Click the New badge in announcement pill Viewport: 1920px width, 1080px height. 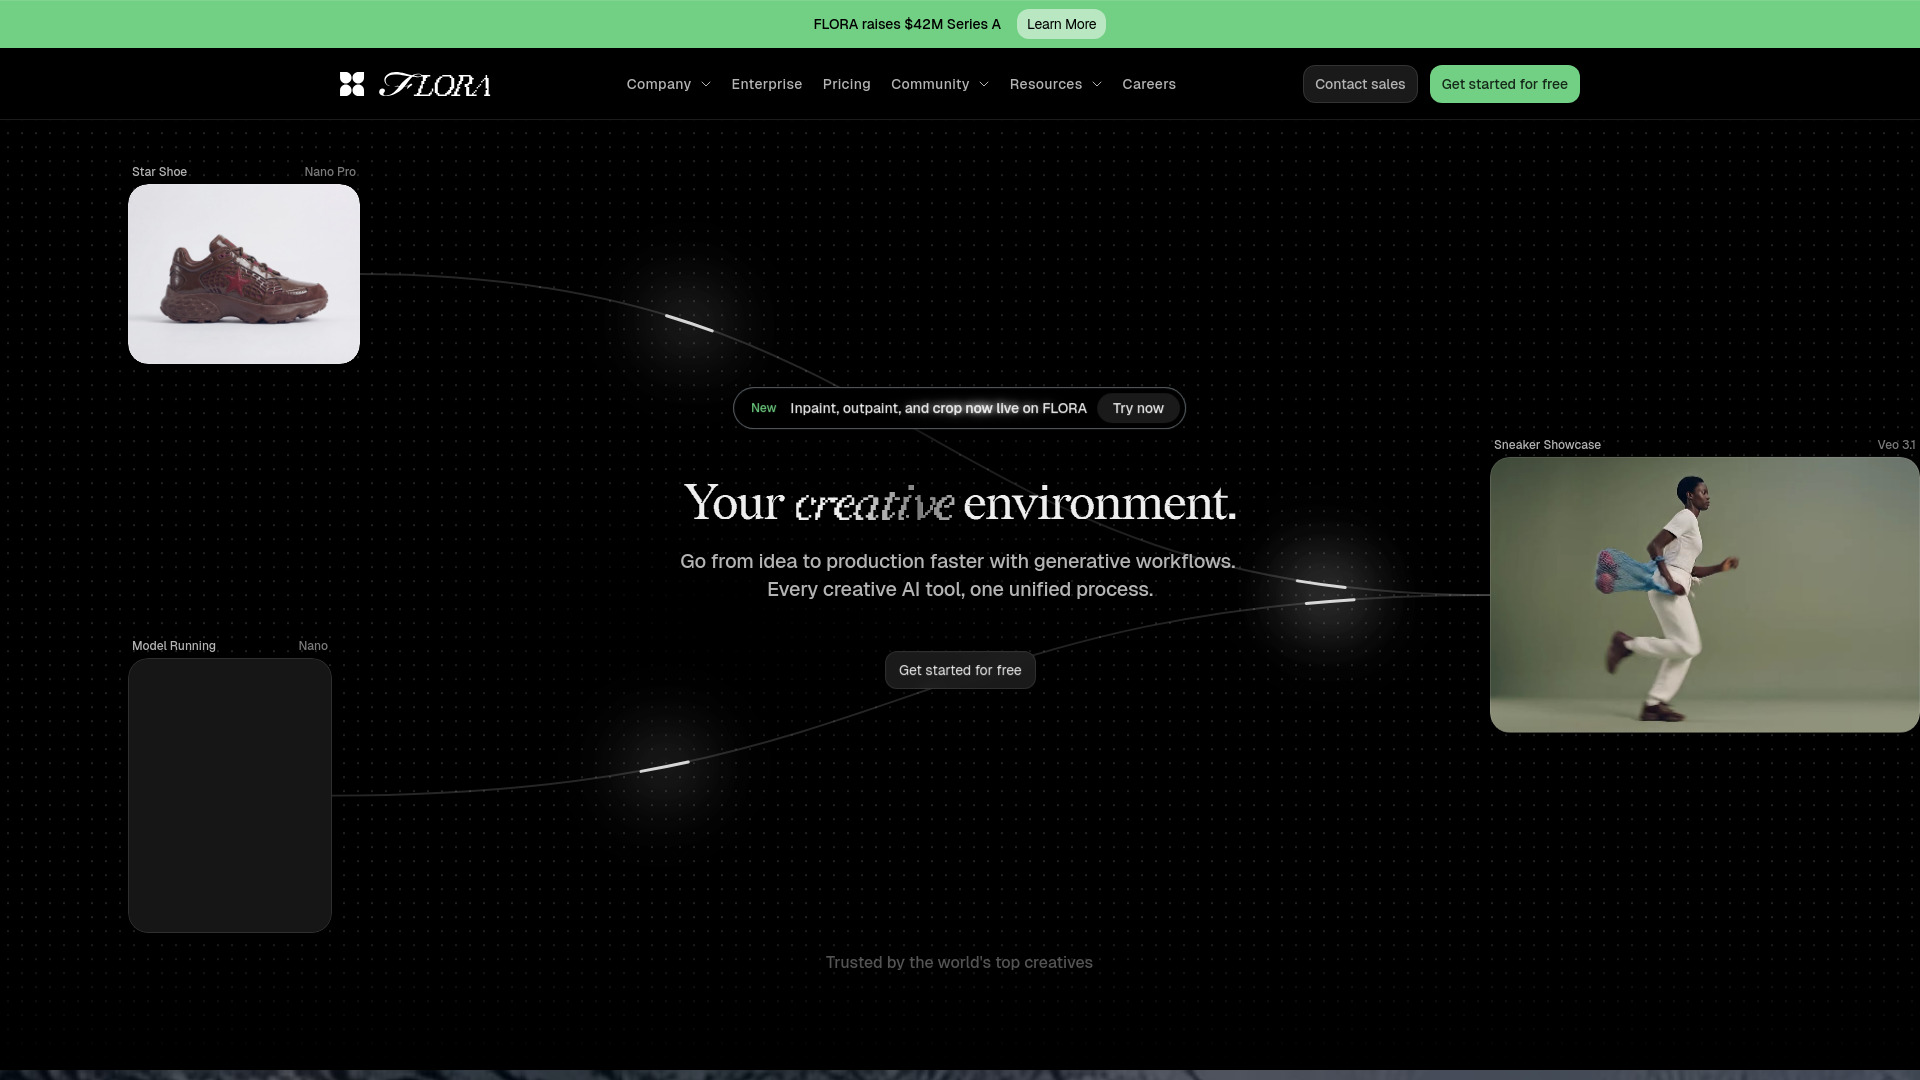pyautogui.click(x=763, y=408)
